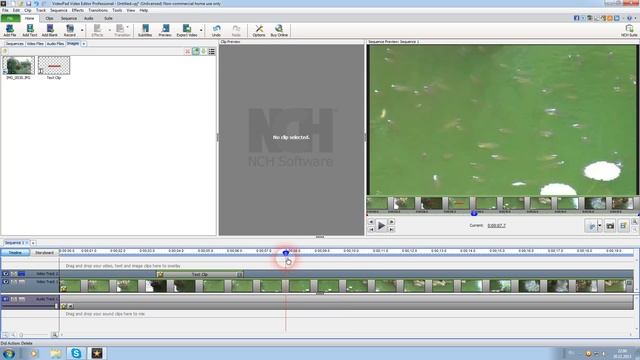Screen dimensions: 640x360
Task: Click the add bin tab plus button
Action: pyautogui.click(x=84, y=44)
